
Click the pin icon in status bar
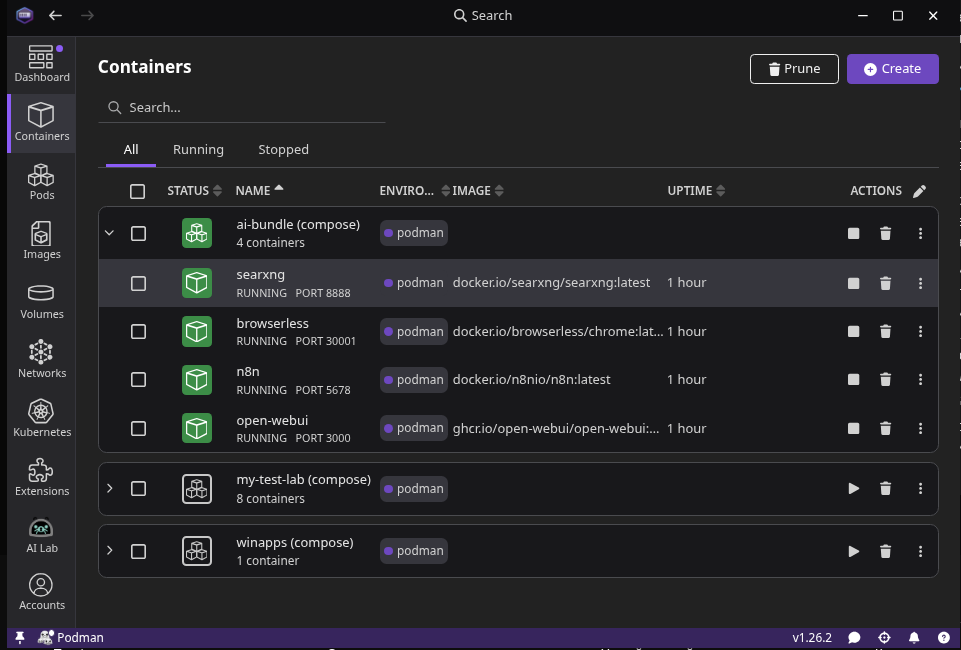[x=20, y=638]
